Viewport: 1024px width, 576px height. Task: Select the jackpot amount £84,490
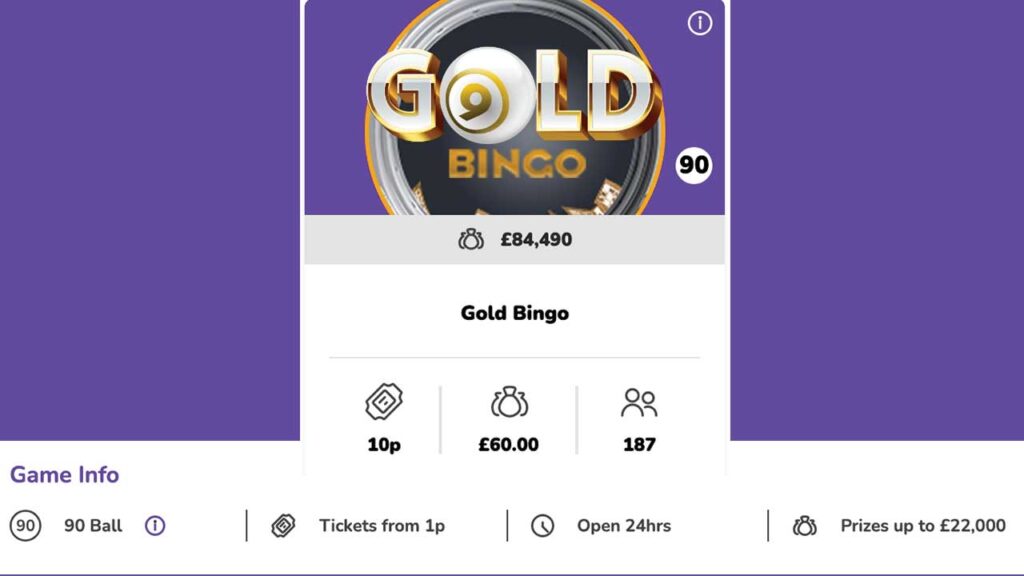point(535,239)
